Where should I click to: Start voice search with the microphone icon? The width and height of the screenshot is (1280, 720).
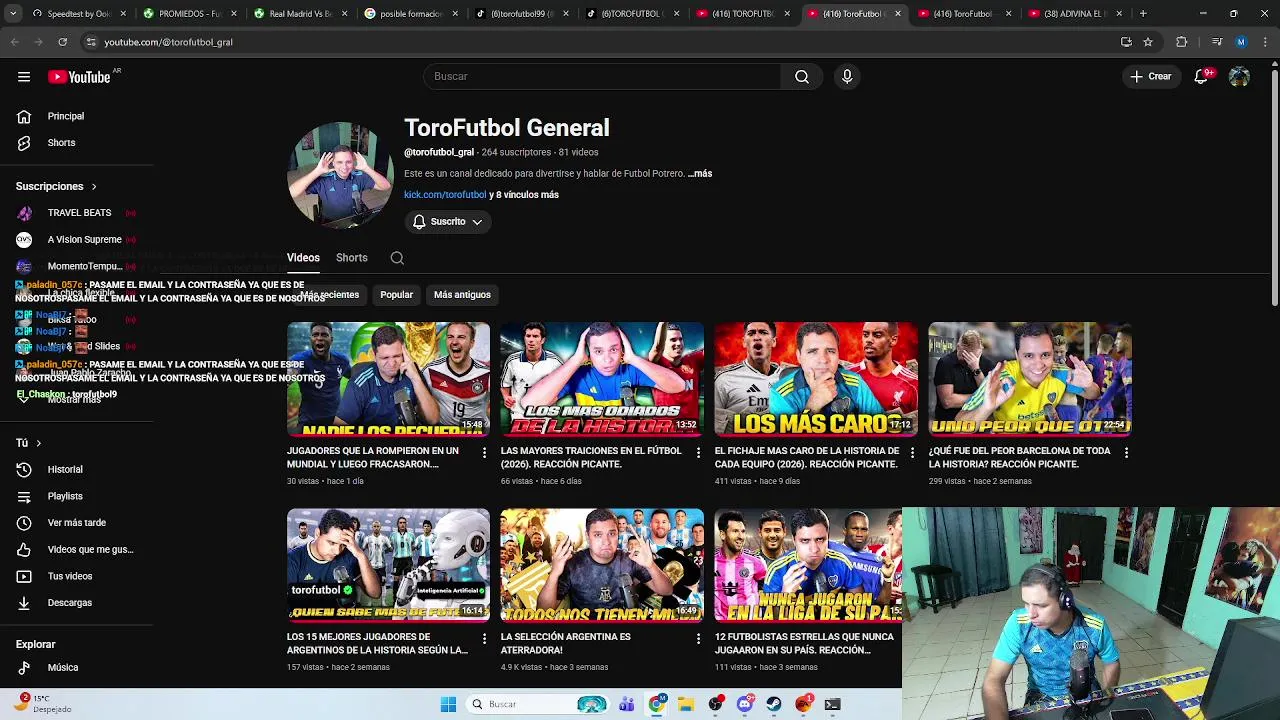[847, 77]
